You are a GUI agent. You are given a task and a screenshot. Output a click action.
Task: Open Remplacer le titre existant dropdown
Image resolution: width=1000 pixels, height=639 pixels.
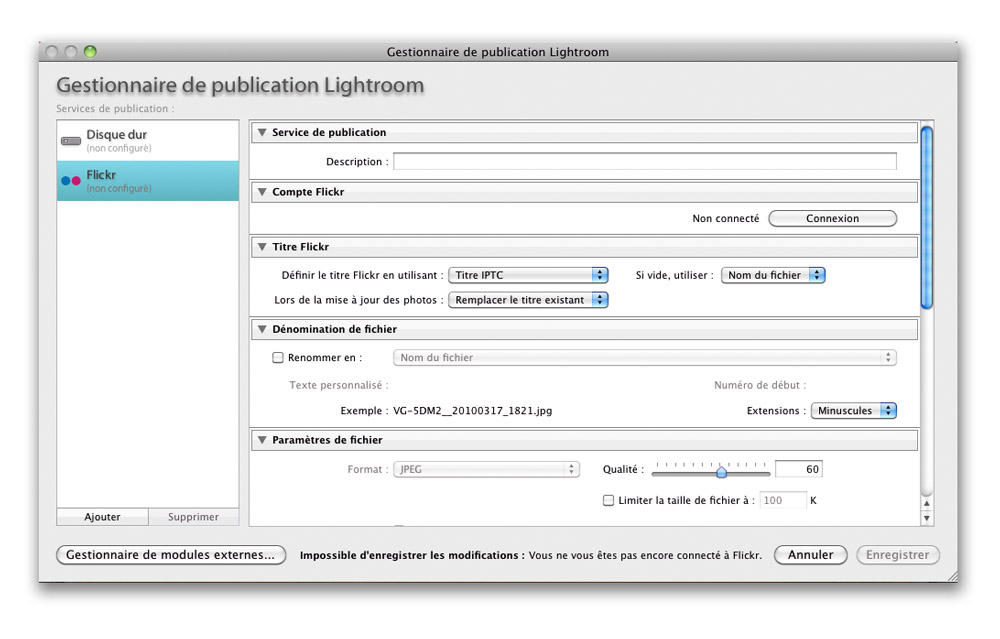[528, 300]
